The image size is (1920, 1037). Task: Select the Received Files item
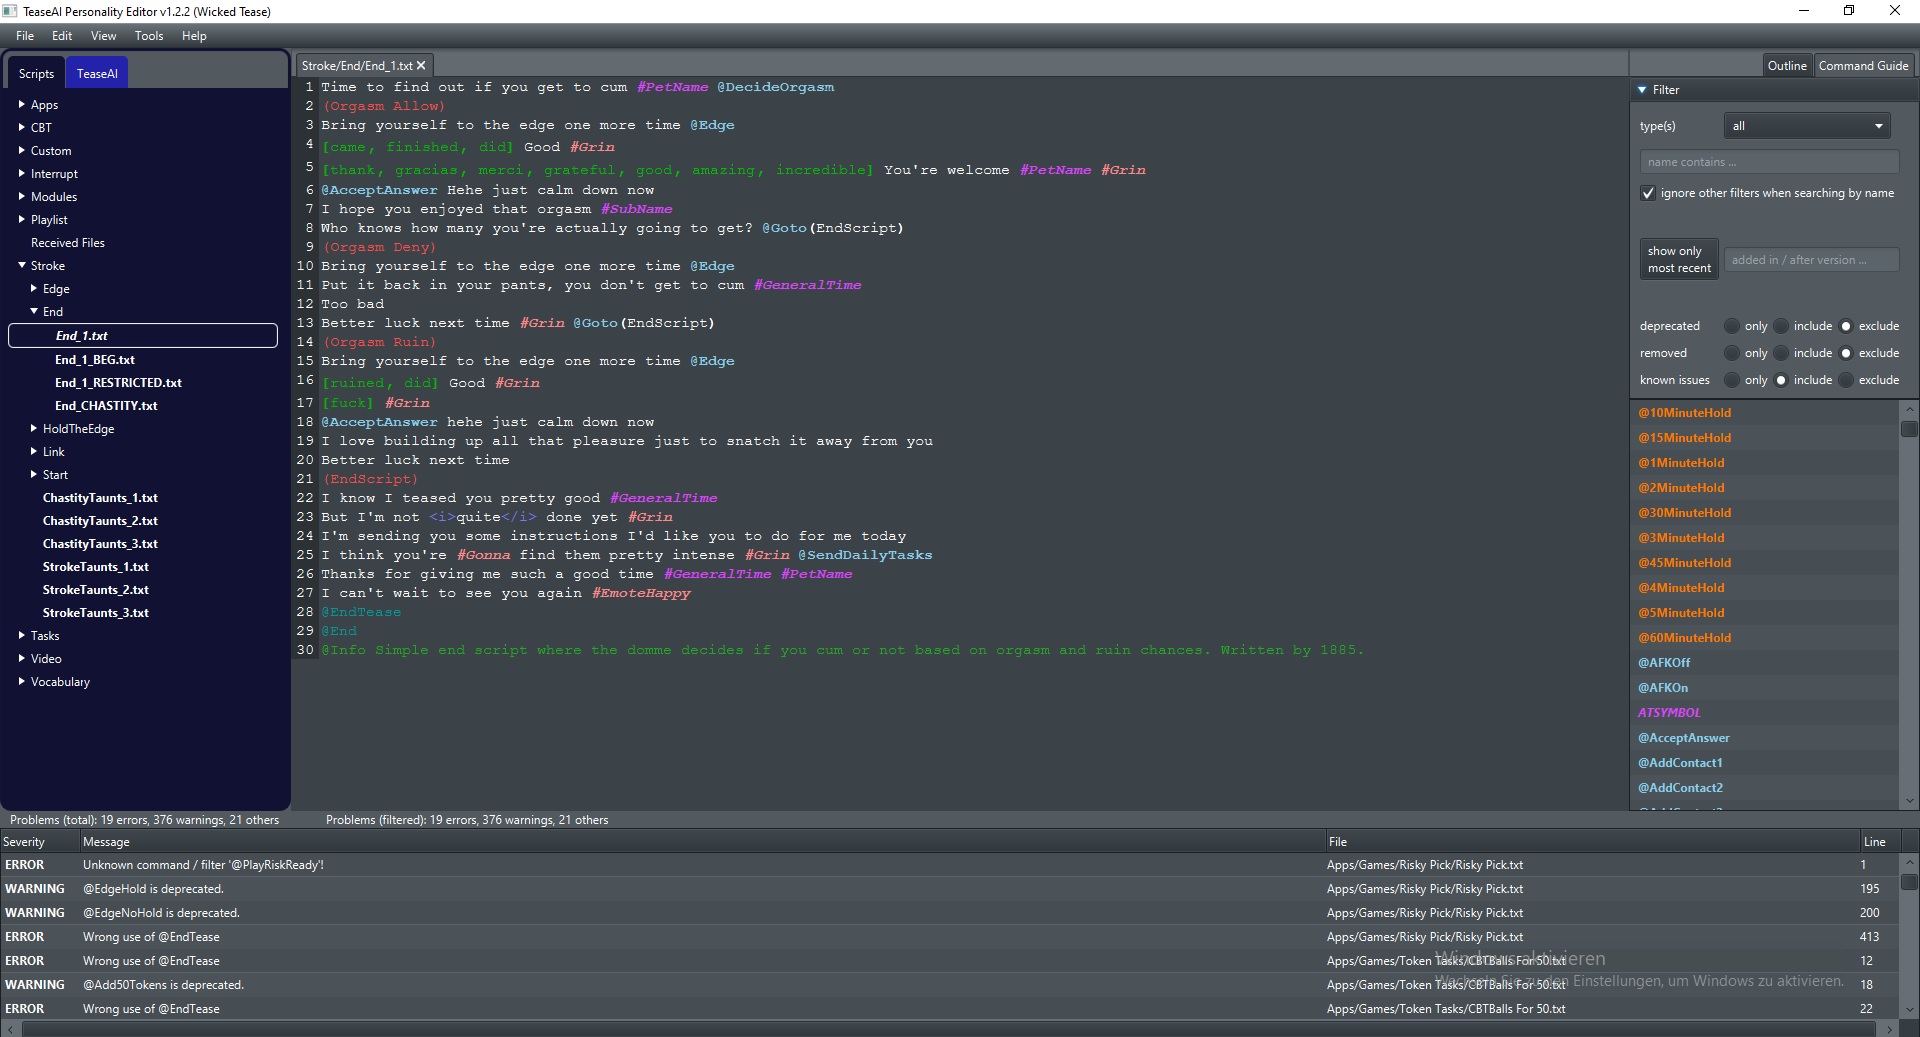click(67, 243)
